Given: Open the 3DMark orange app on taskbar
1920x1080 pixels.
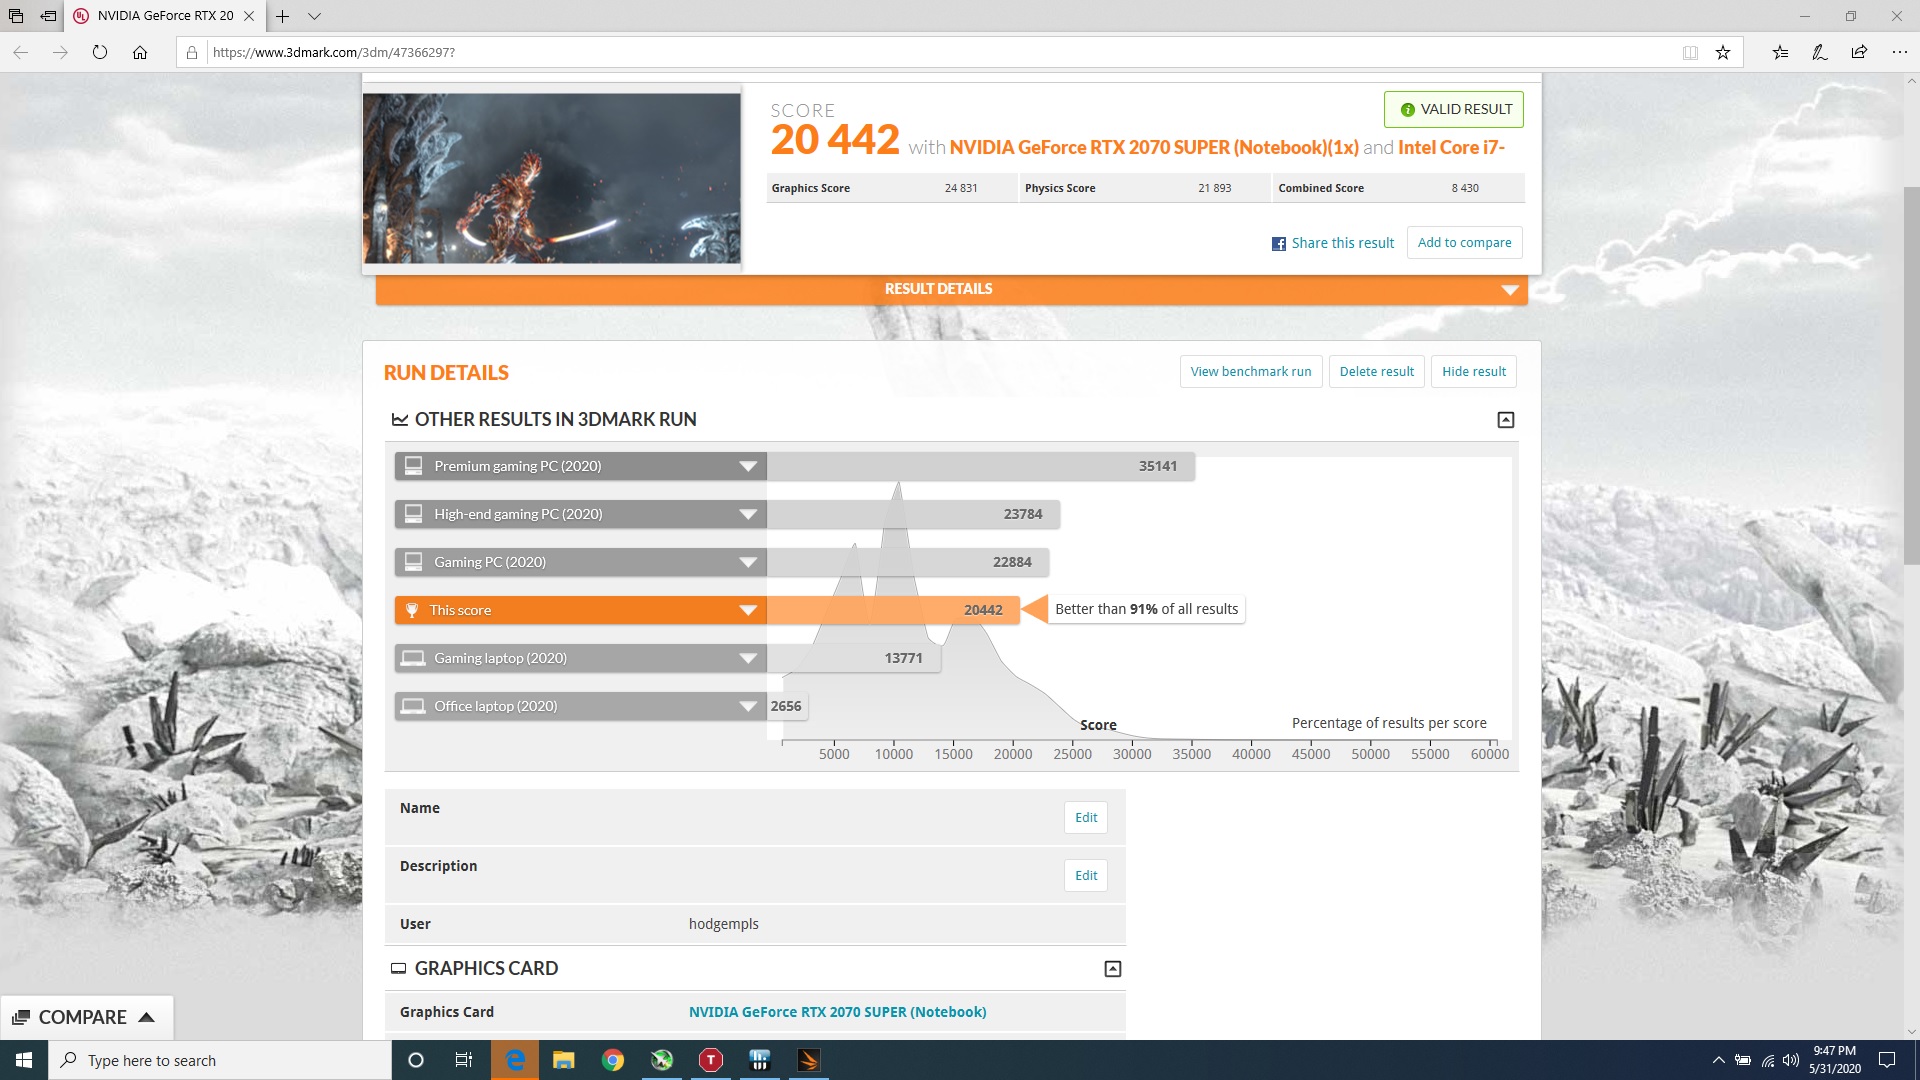Looking at the screenshot, I should click(809, 1060).
